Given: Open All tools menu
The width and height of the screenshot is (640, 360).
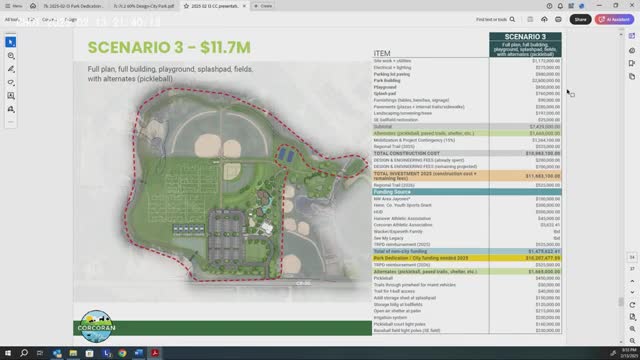Looking at the screenshot, I should [x=12, y=20].
